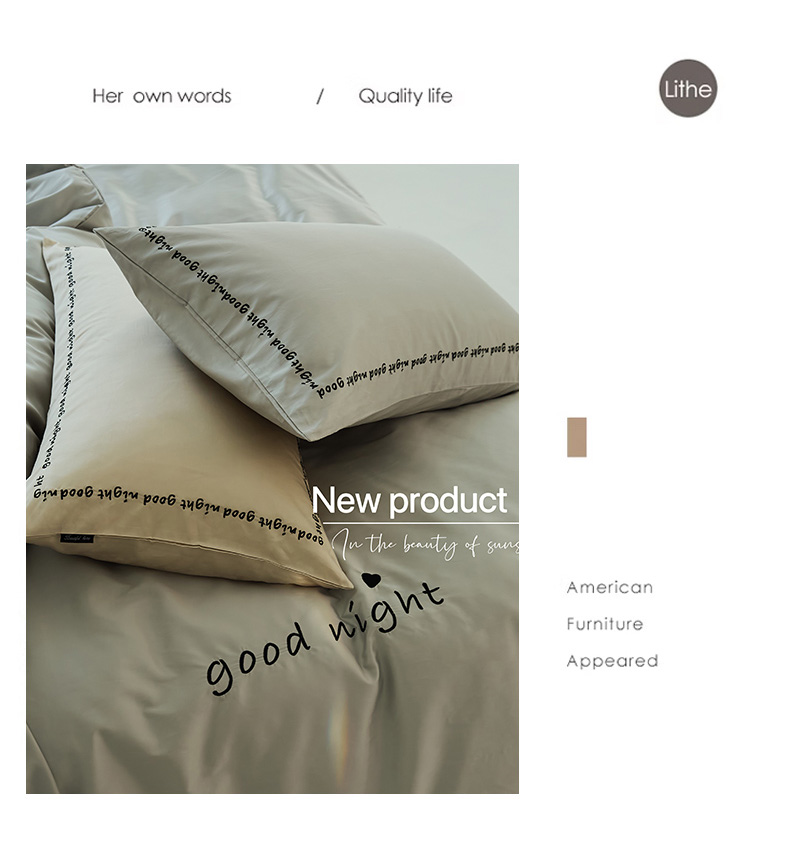Click the 'good night' trim on beige pillow
Screen dimensions: 790x845
pos(178,507)
